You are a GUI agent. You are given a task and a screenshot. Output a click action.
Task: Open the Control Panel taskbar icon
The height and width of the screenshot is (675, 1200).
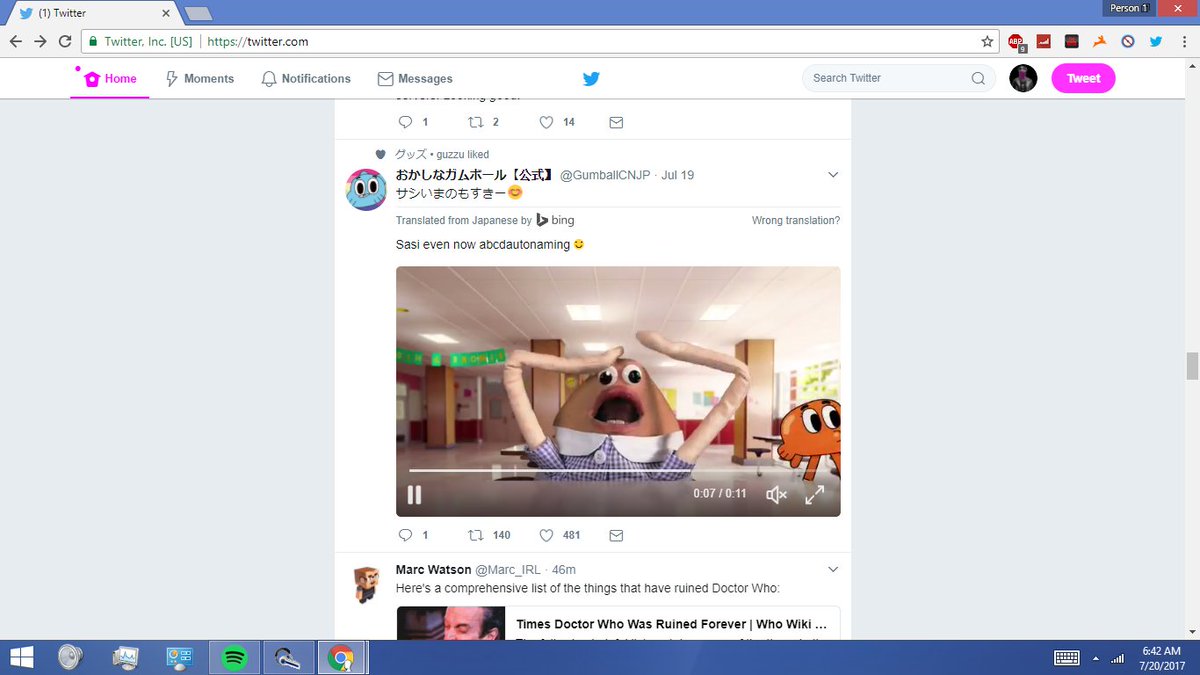pos(180,658)
